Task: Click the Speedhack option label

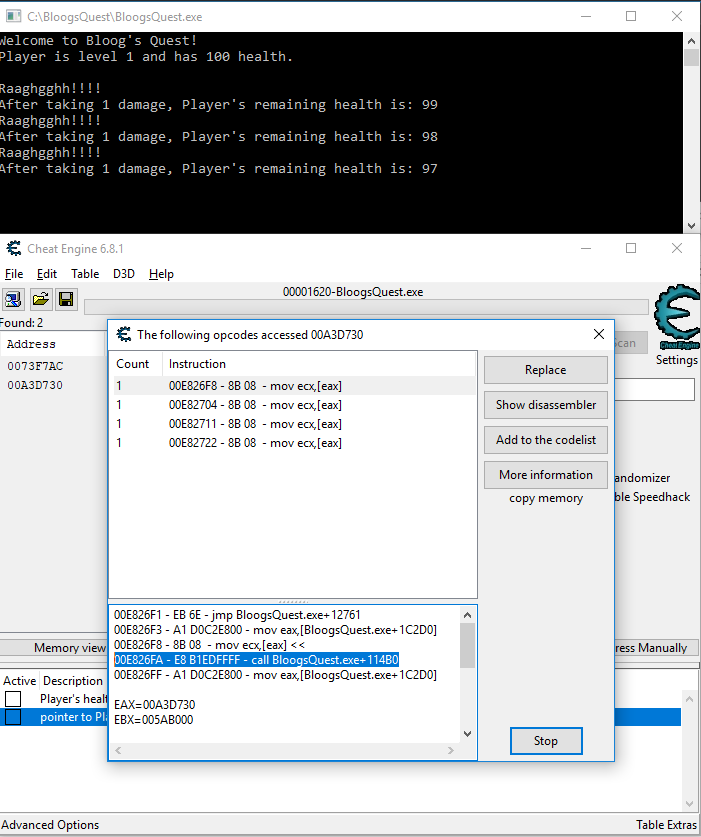Action: [x=652, y=497]
